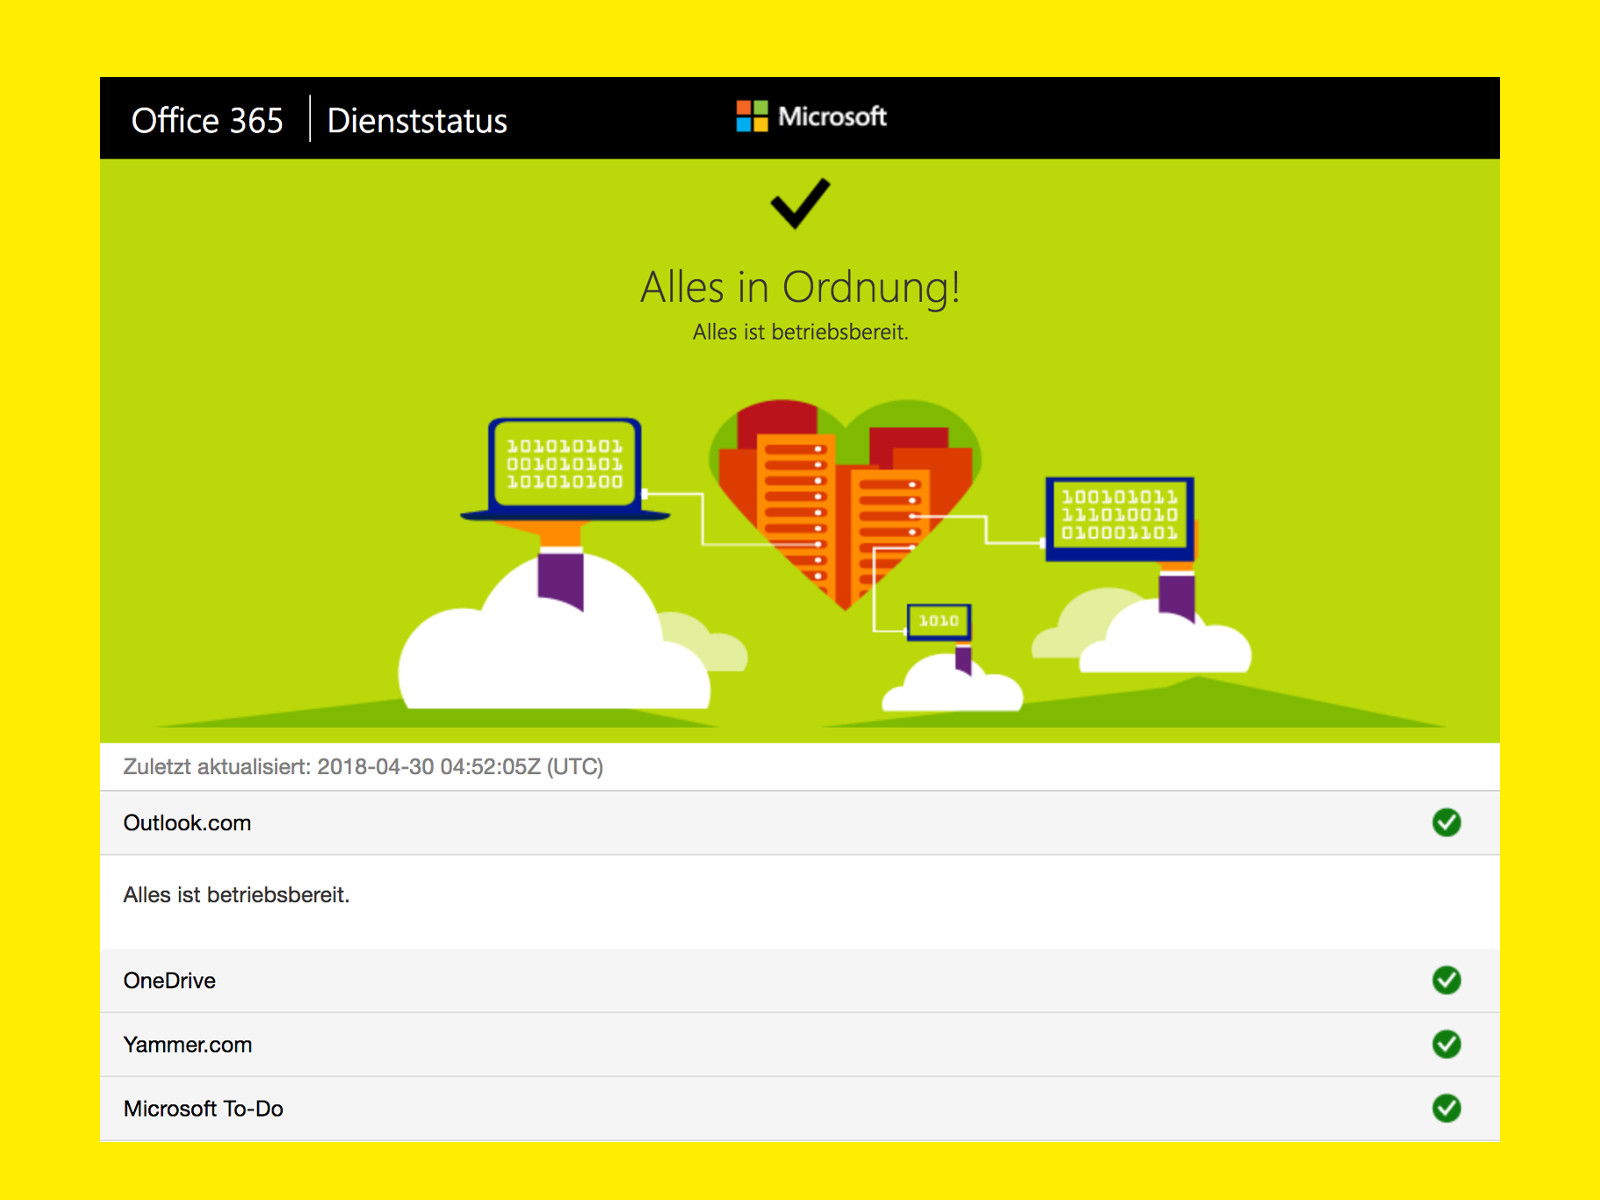Click the heart-shaped data center illustration
Image resolution: width=1600 pixels, height=1200 pixels.
845,505
